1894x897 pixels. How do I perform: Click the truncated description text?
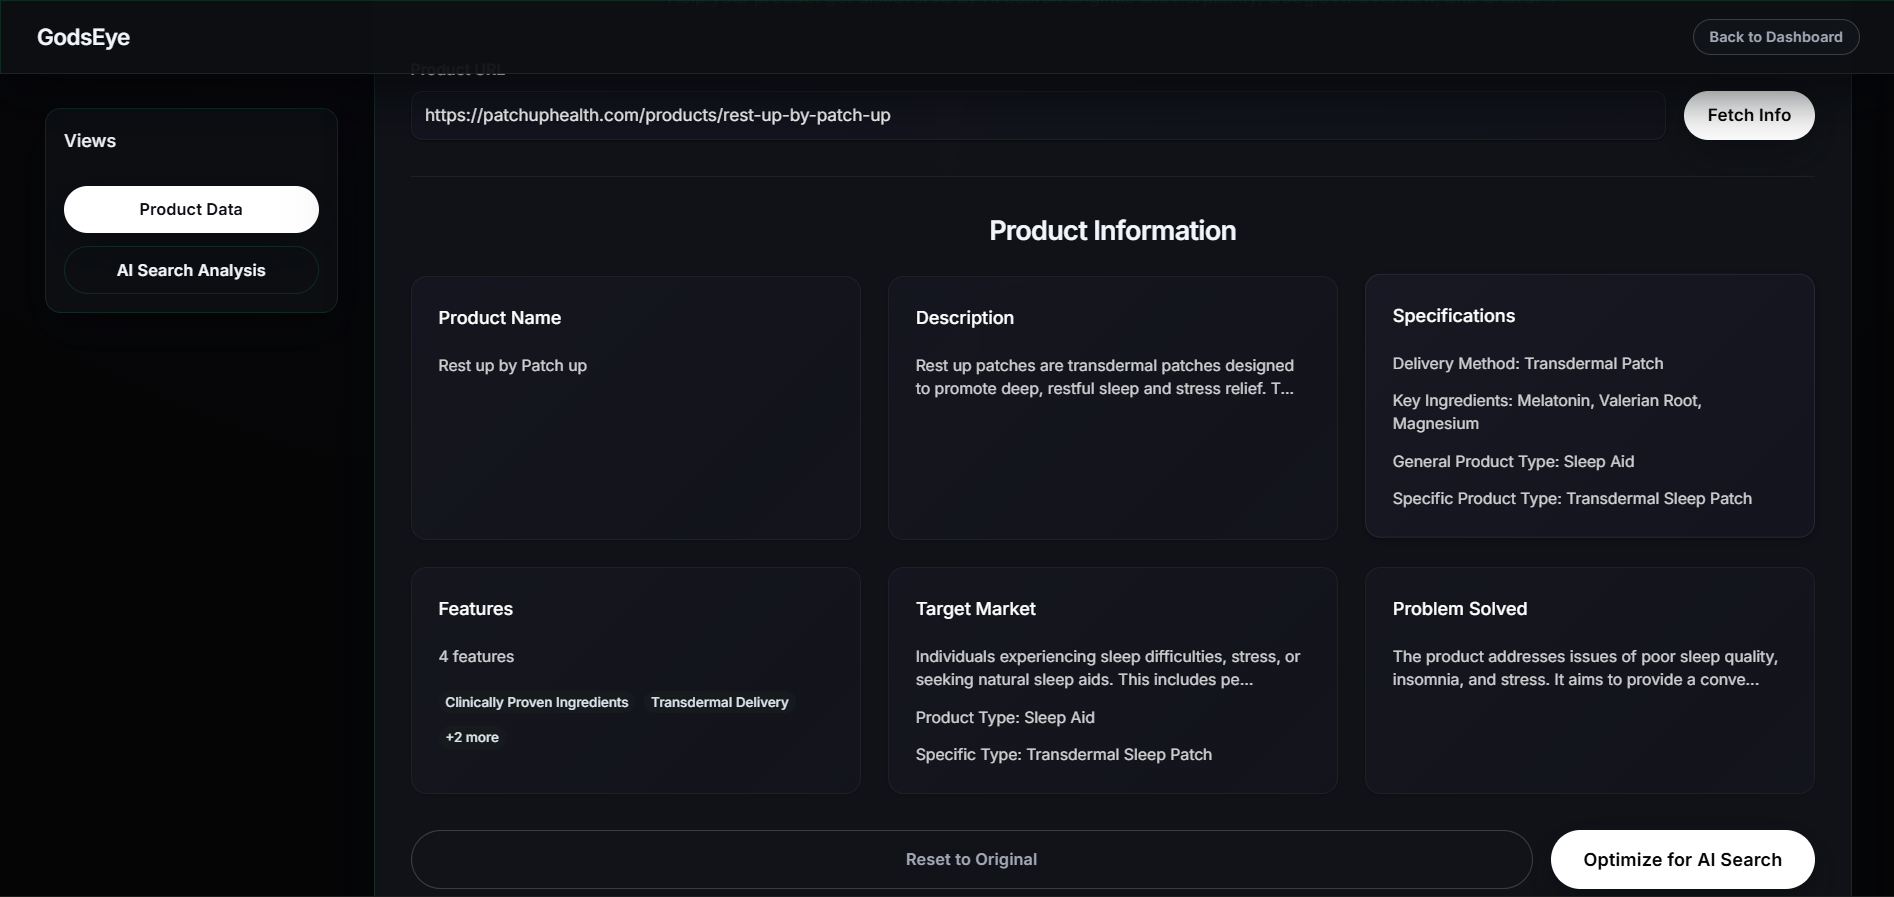[1104, 377]
